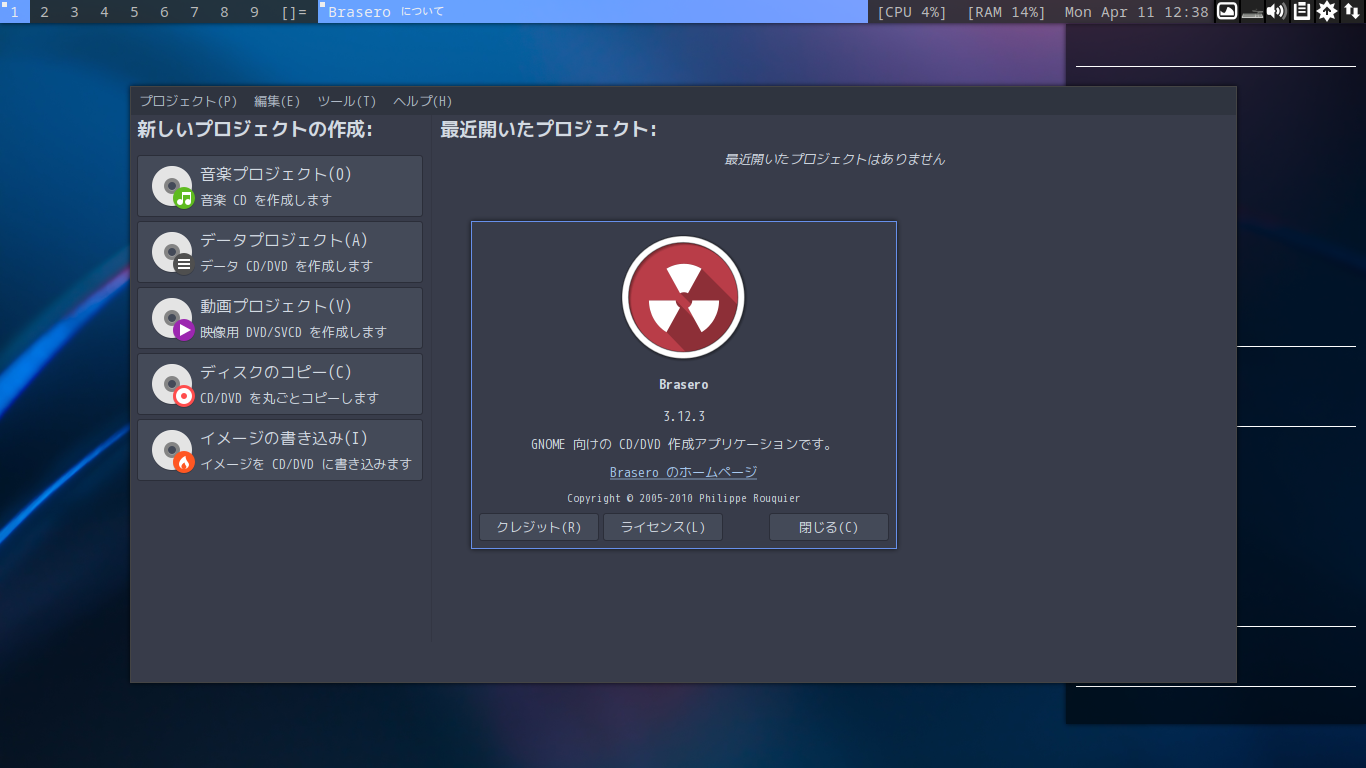Click the 最近開いたプロジェクトはありません message
Image resolution: width=1366 pixels, height=768 pixels.
pos(835,159)
